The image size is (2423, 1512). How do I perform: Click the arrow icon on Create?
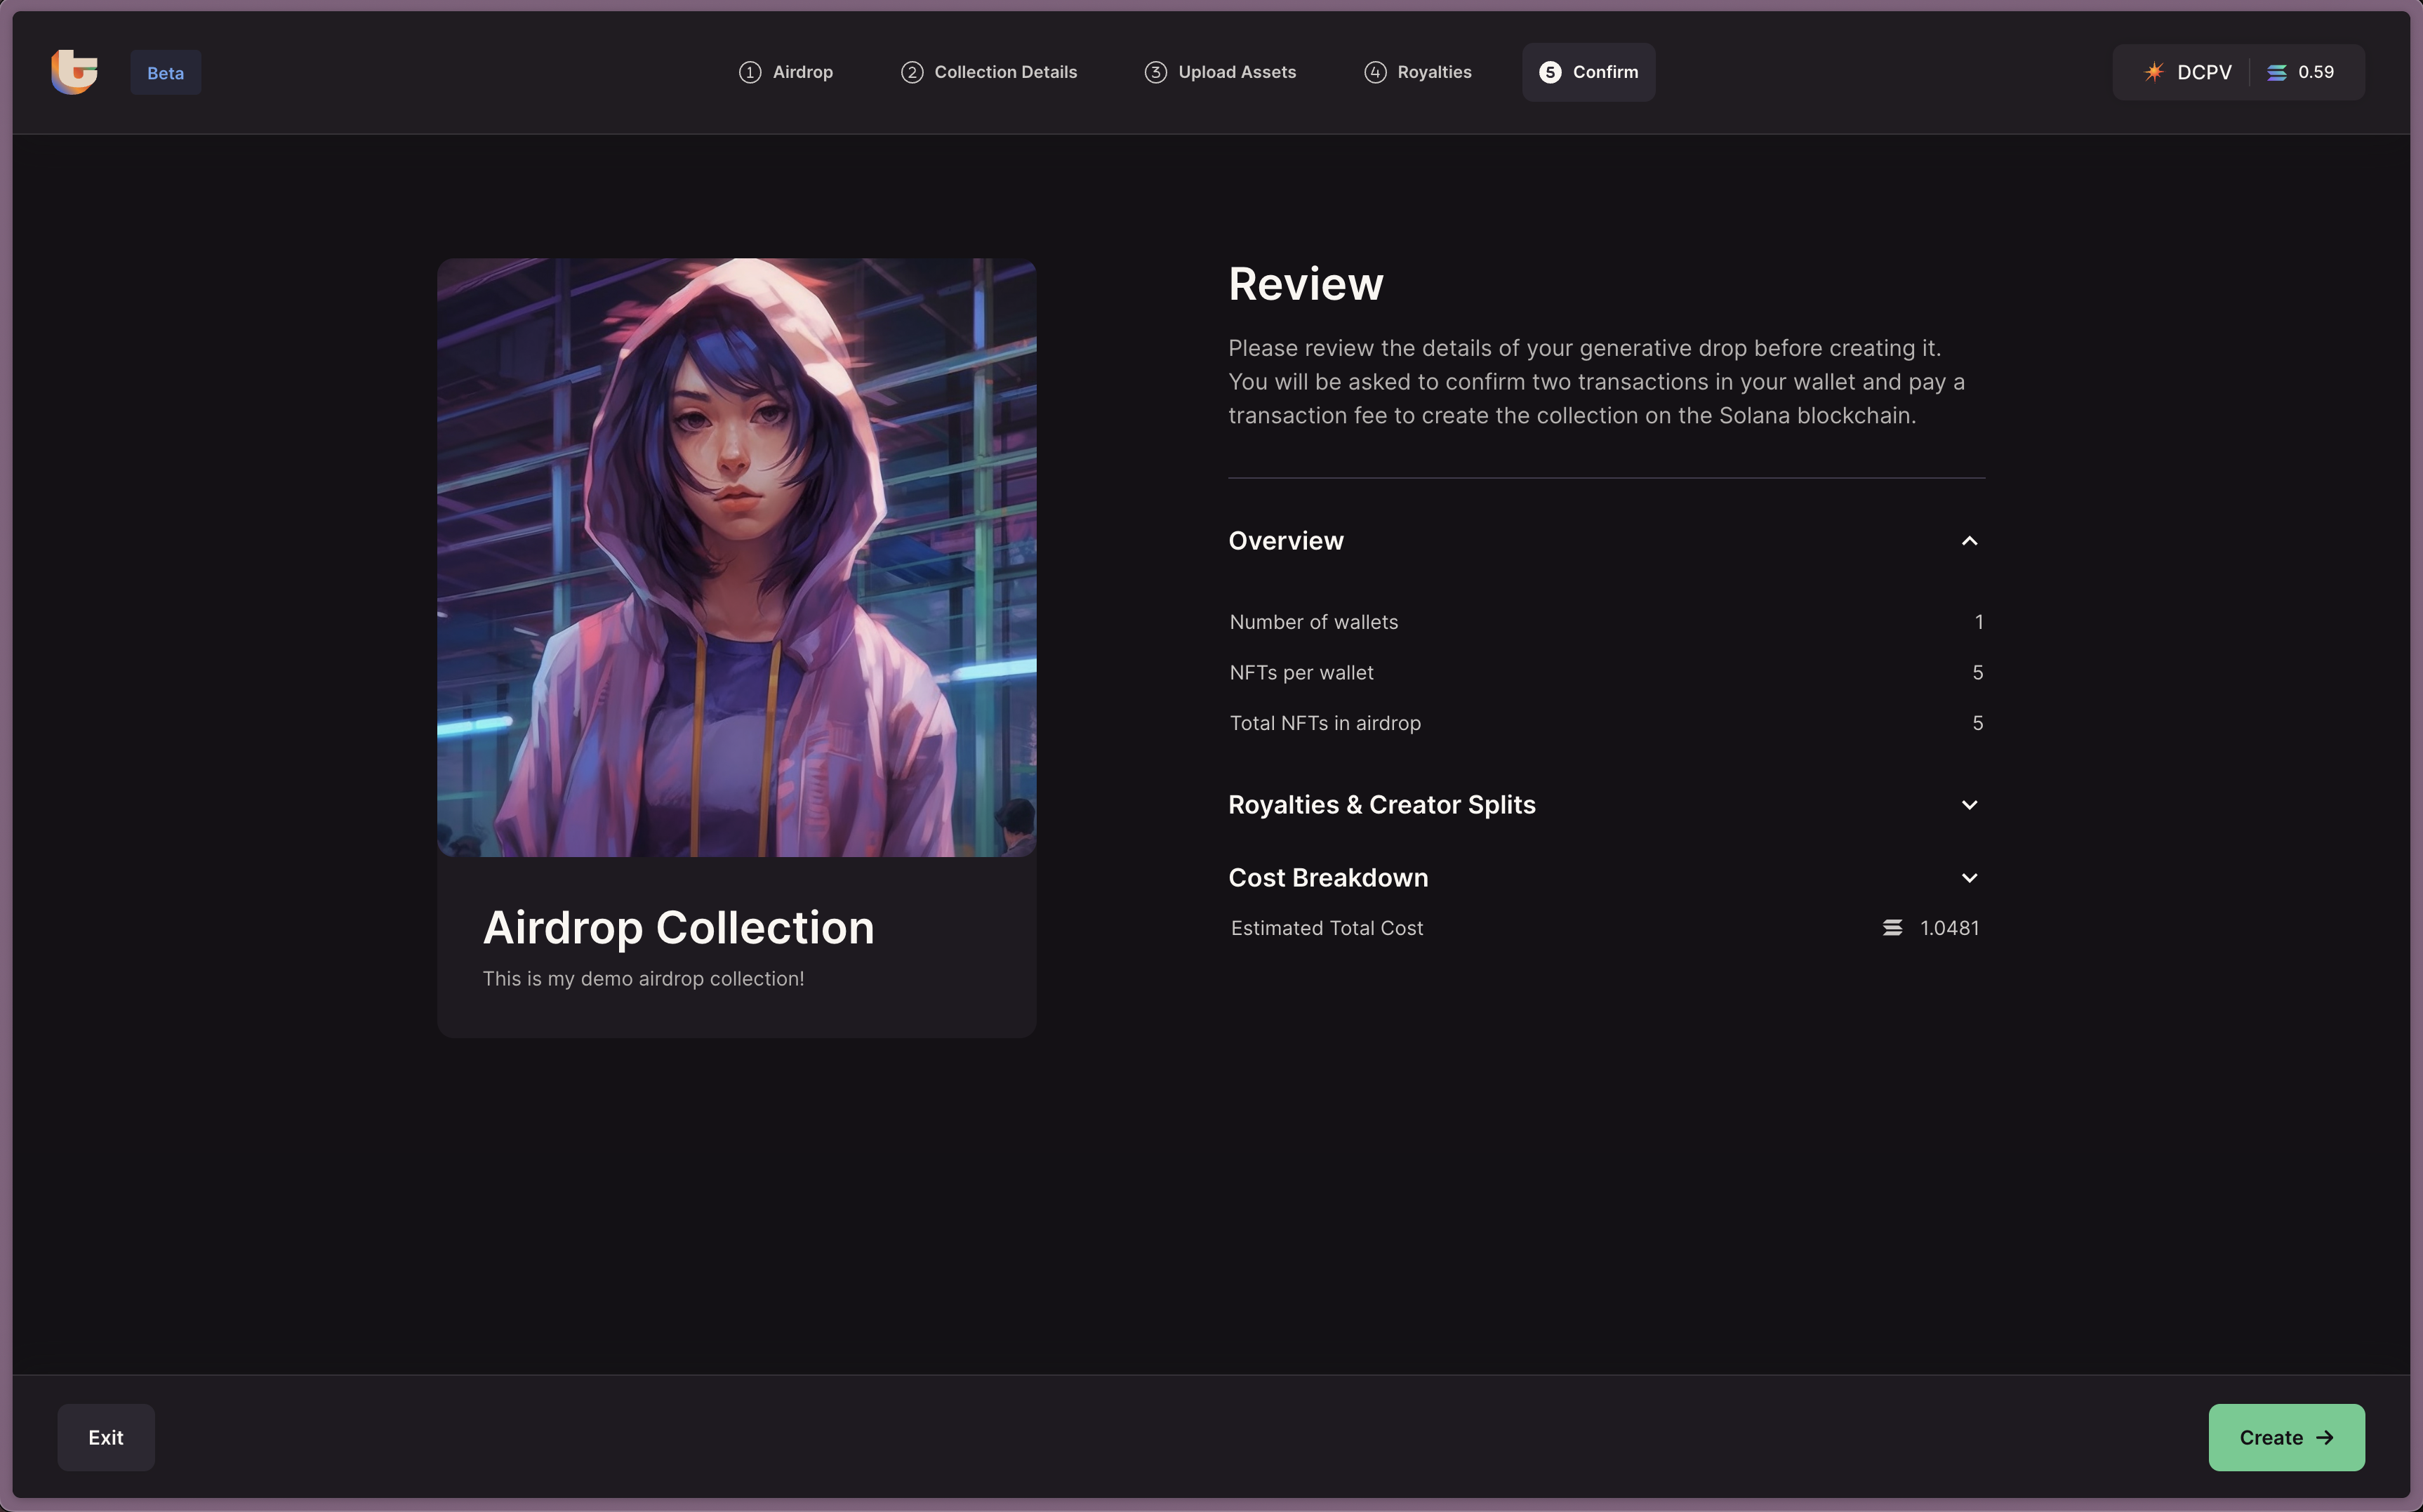(2325, 1437)
